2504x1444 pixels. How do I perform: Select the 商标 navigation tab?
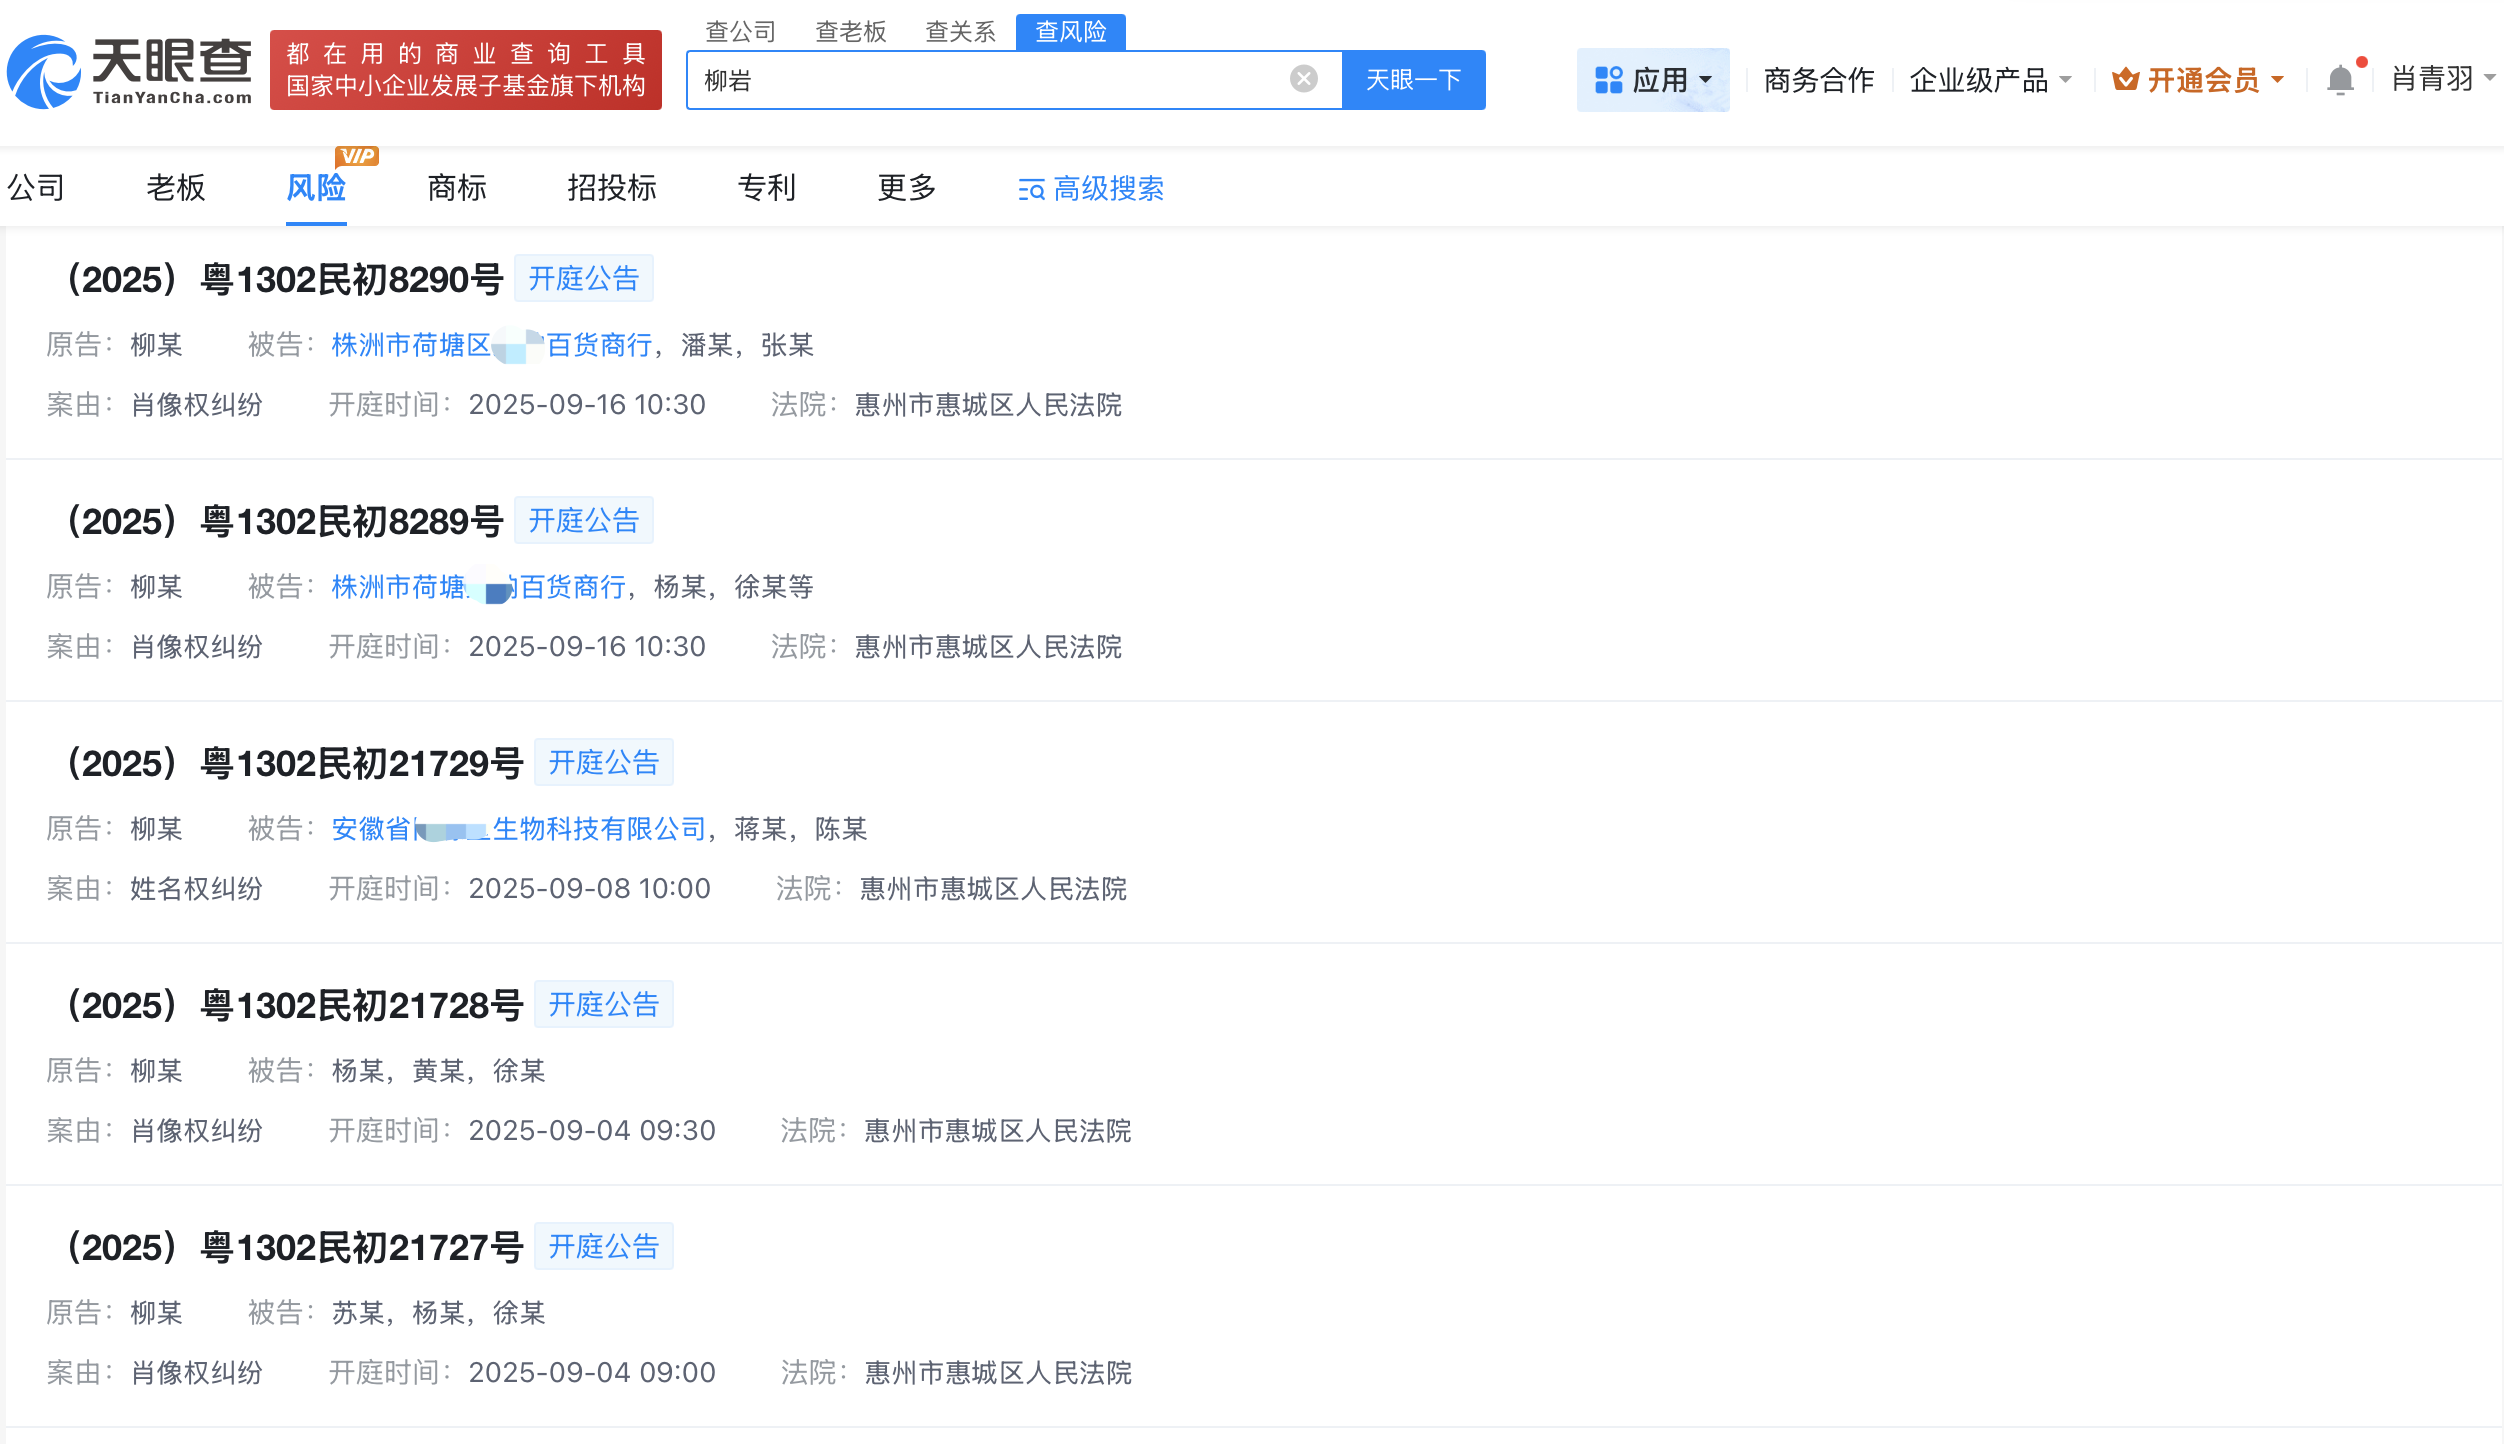pos(456,188)
